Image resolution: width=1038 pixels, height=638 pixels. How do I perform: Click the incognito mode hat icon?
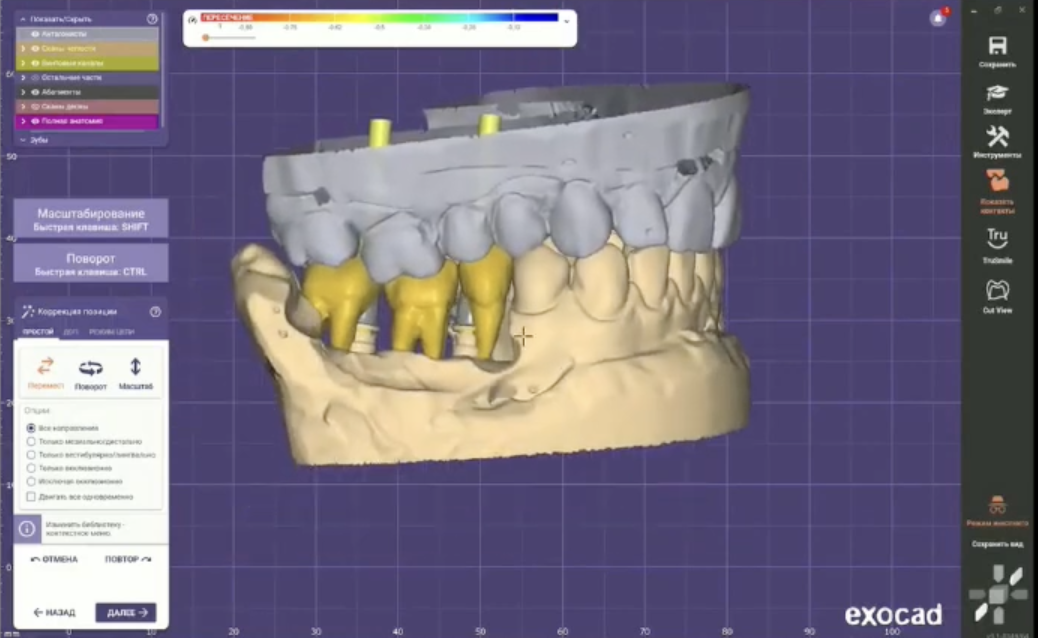coord(997,505)
